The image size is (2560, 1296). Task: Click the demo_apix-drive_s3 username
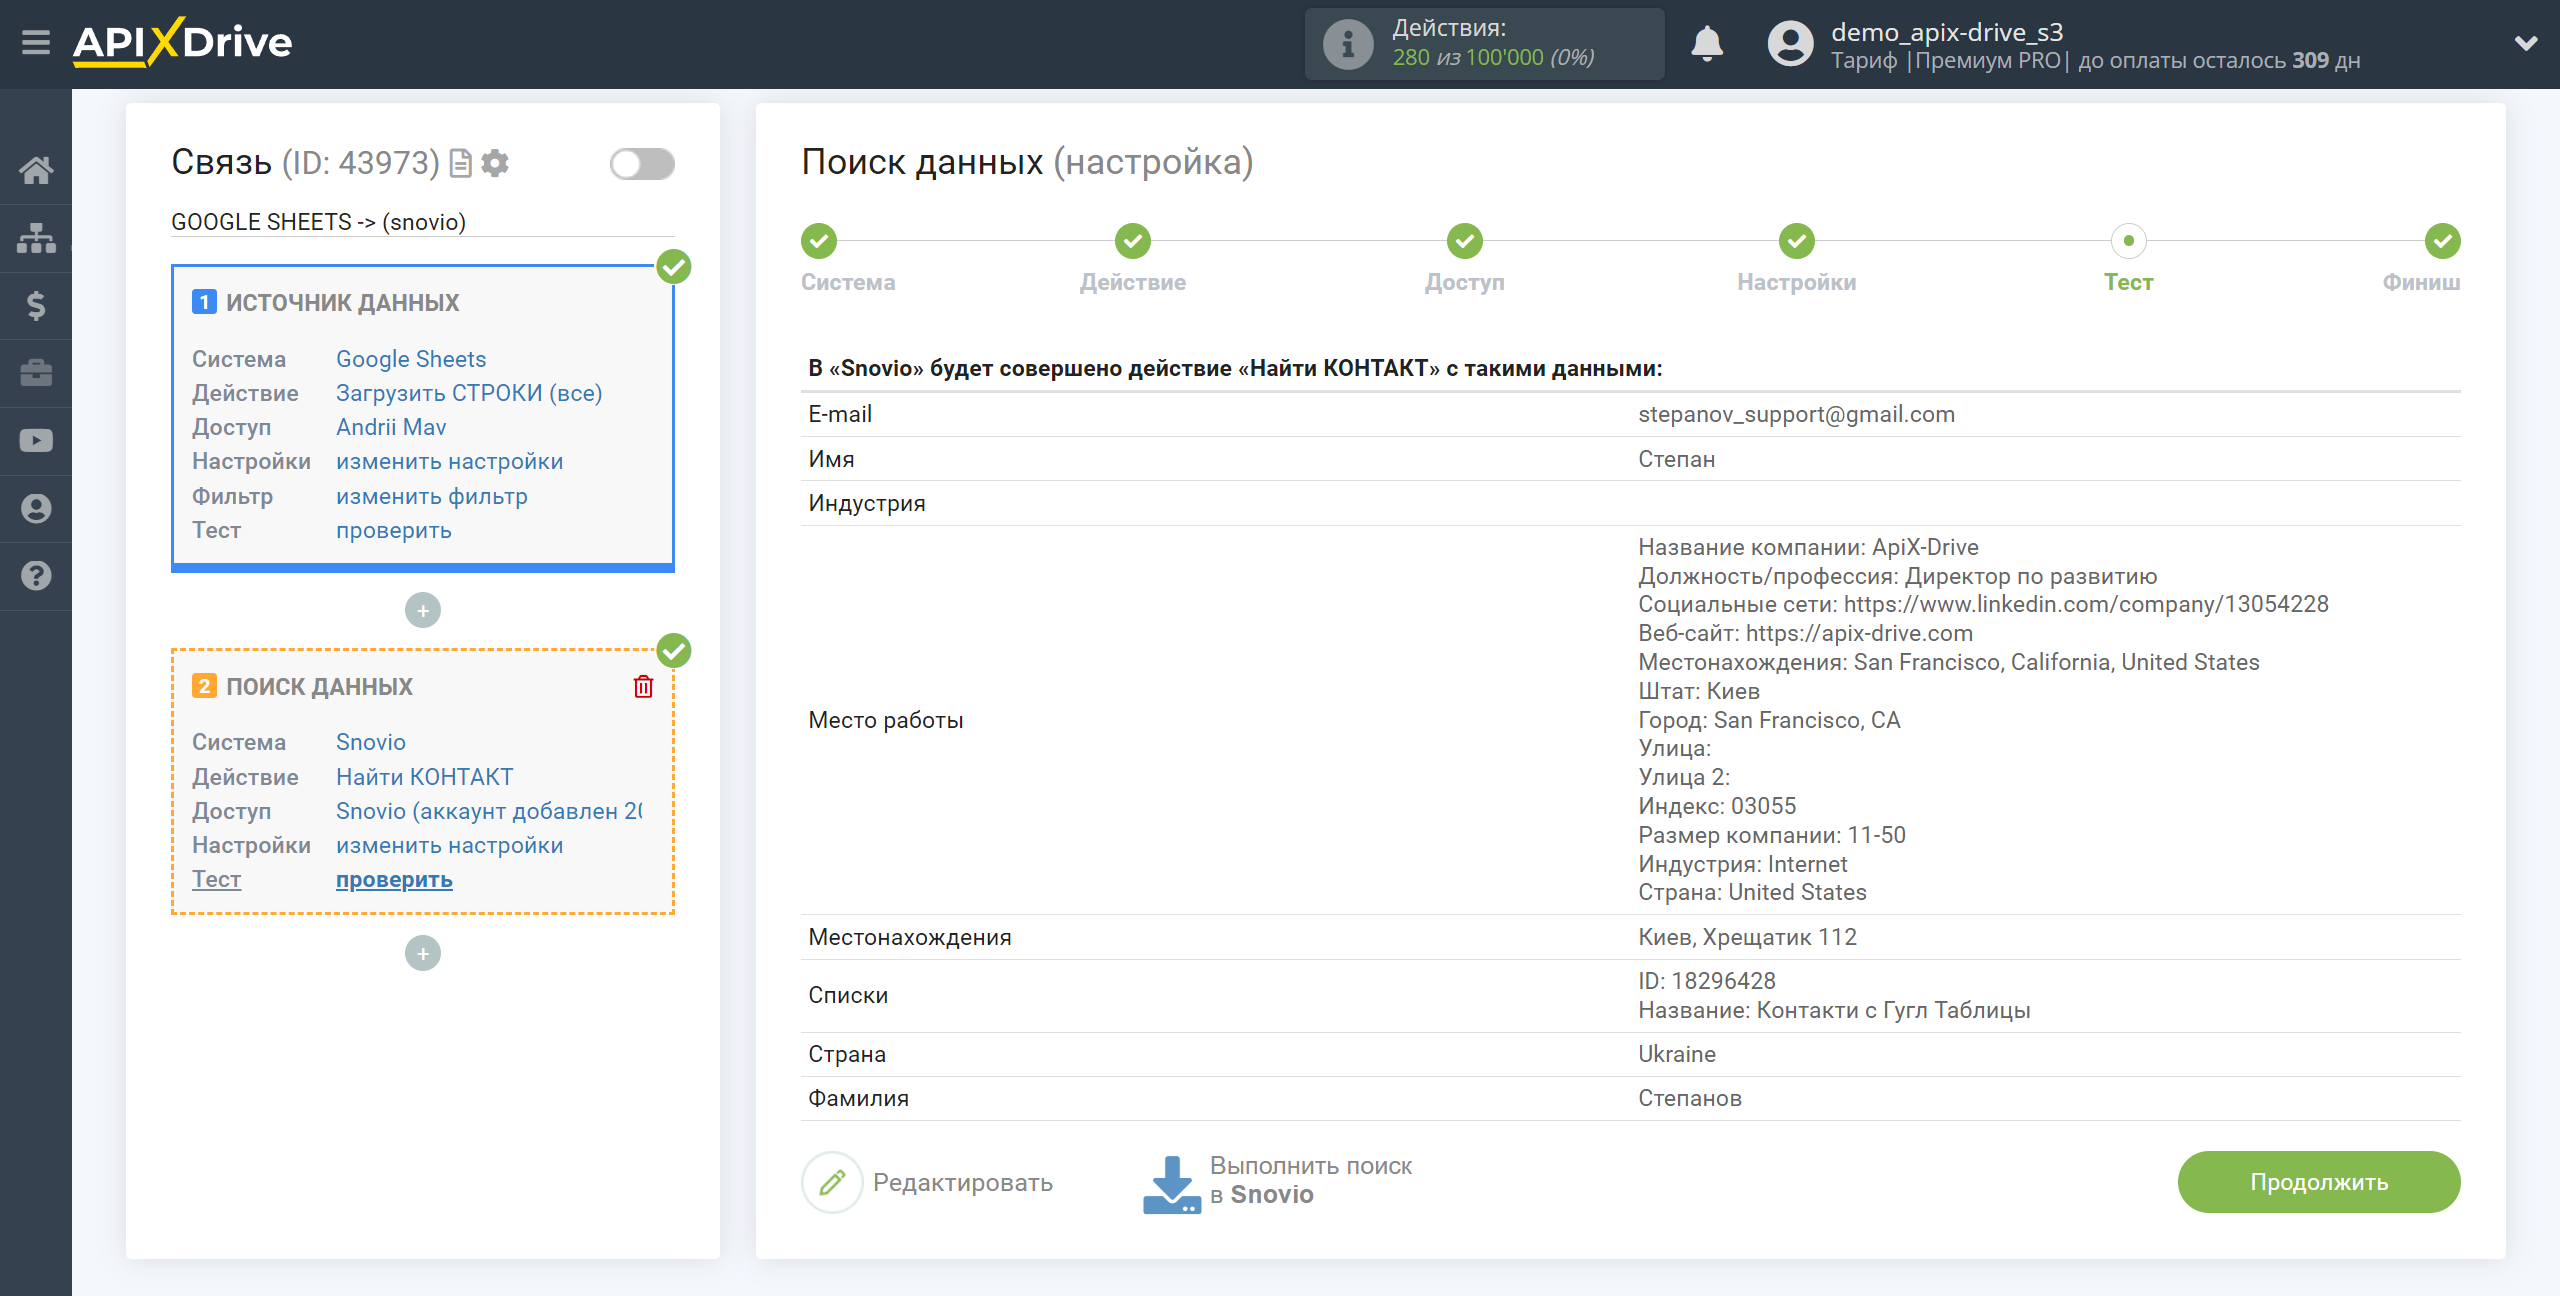coord(1947,32)
